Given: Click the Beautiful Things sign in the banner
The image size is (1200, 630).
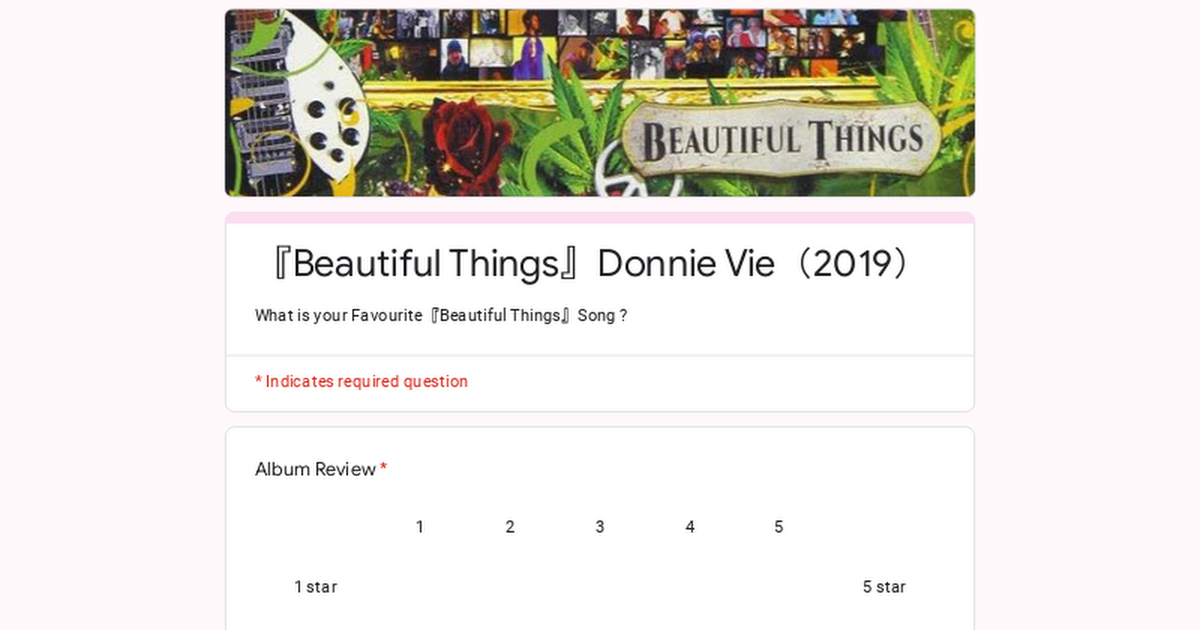Looking at the screenshot, I should coord(781,139).
